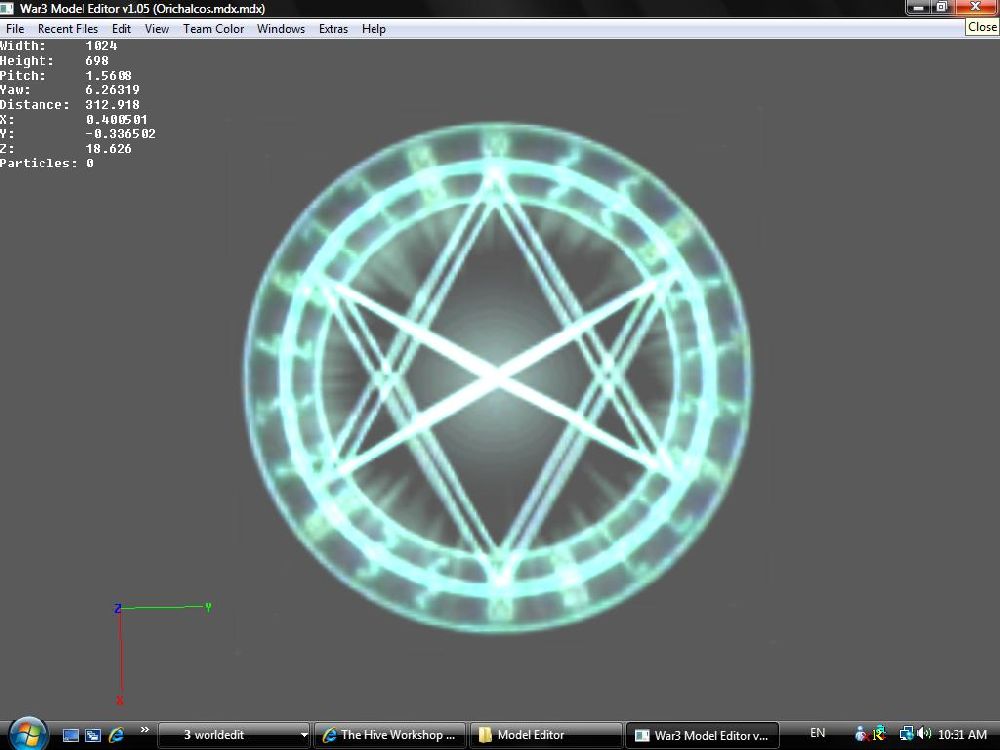Click the Yaw value 6.26319
The image size is (1000, 750).
112,90
